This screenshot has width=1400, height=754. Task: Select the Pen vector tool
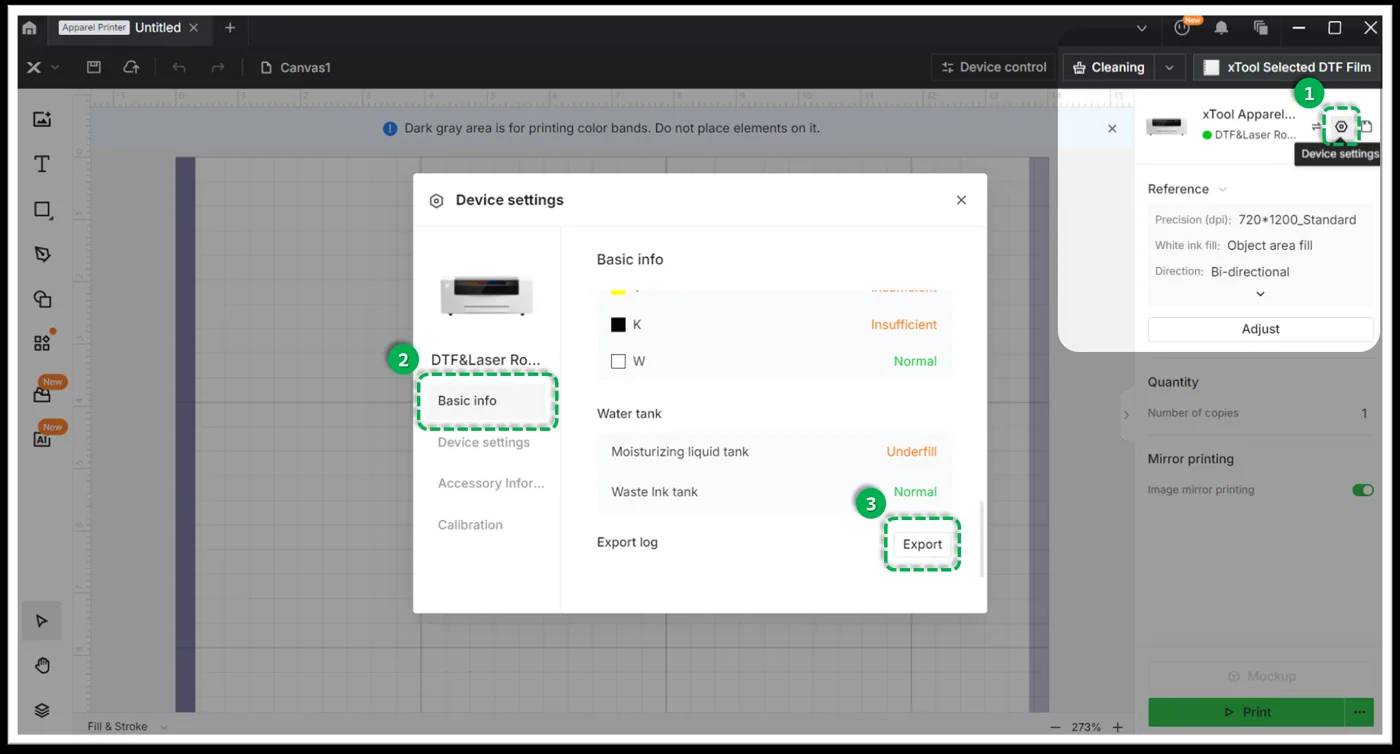[42, 254]
